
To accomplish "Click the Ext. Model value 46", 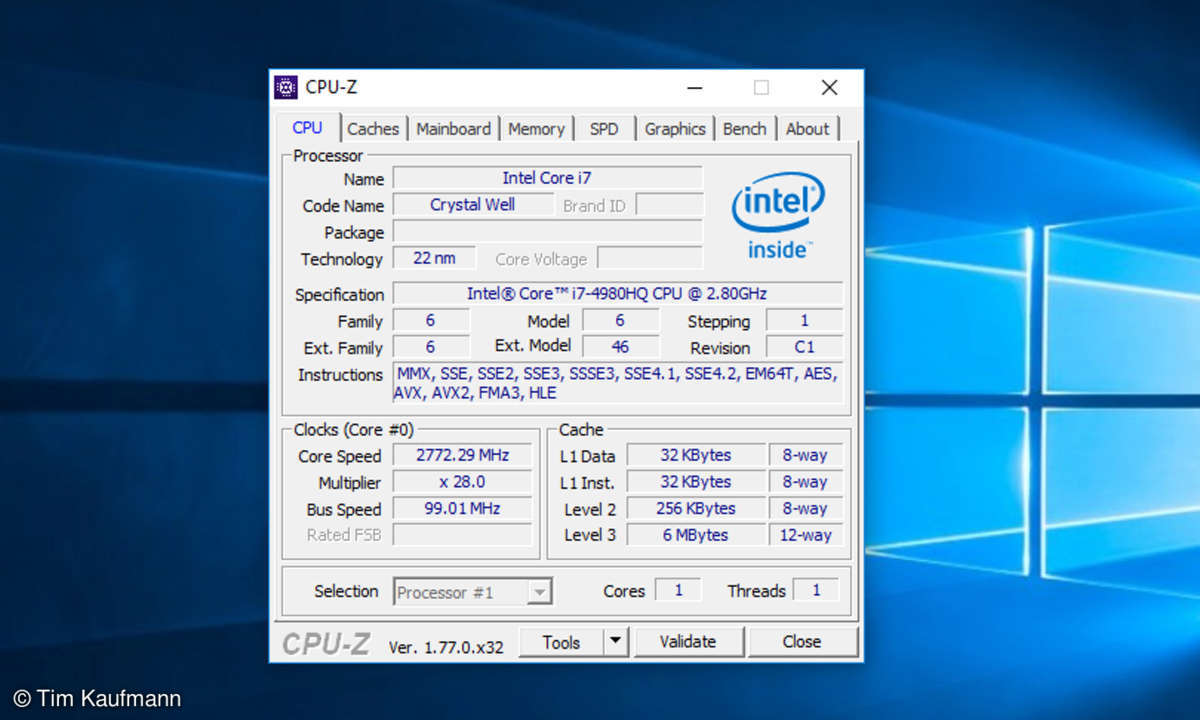I will 620,347.
